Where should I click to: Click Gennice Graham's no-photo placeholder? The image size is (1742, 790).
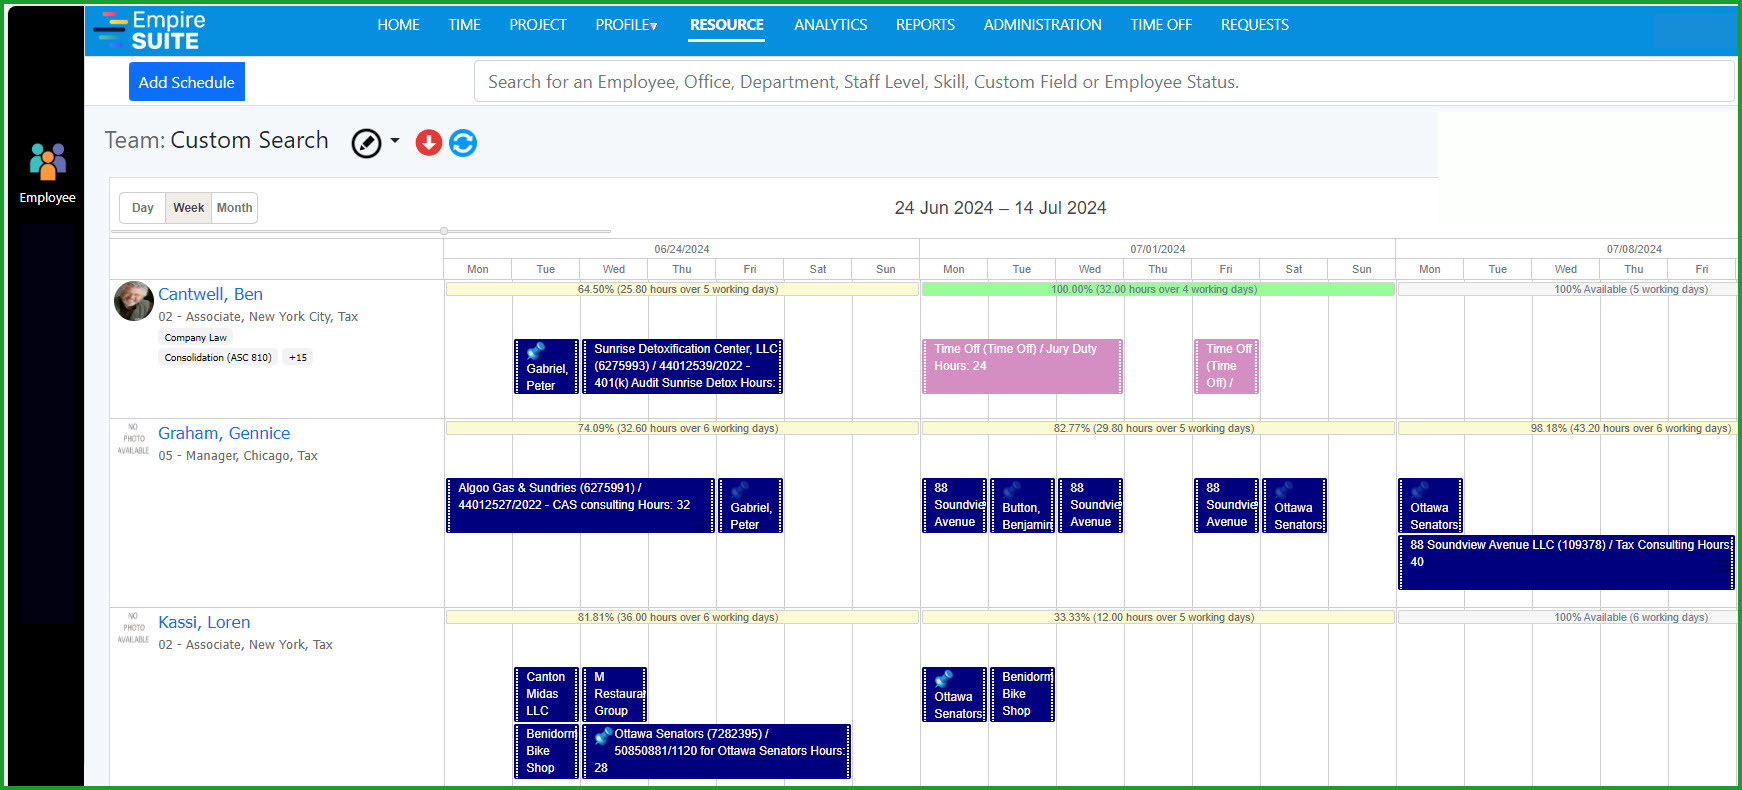[134, 439]
